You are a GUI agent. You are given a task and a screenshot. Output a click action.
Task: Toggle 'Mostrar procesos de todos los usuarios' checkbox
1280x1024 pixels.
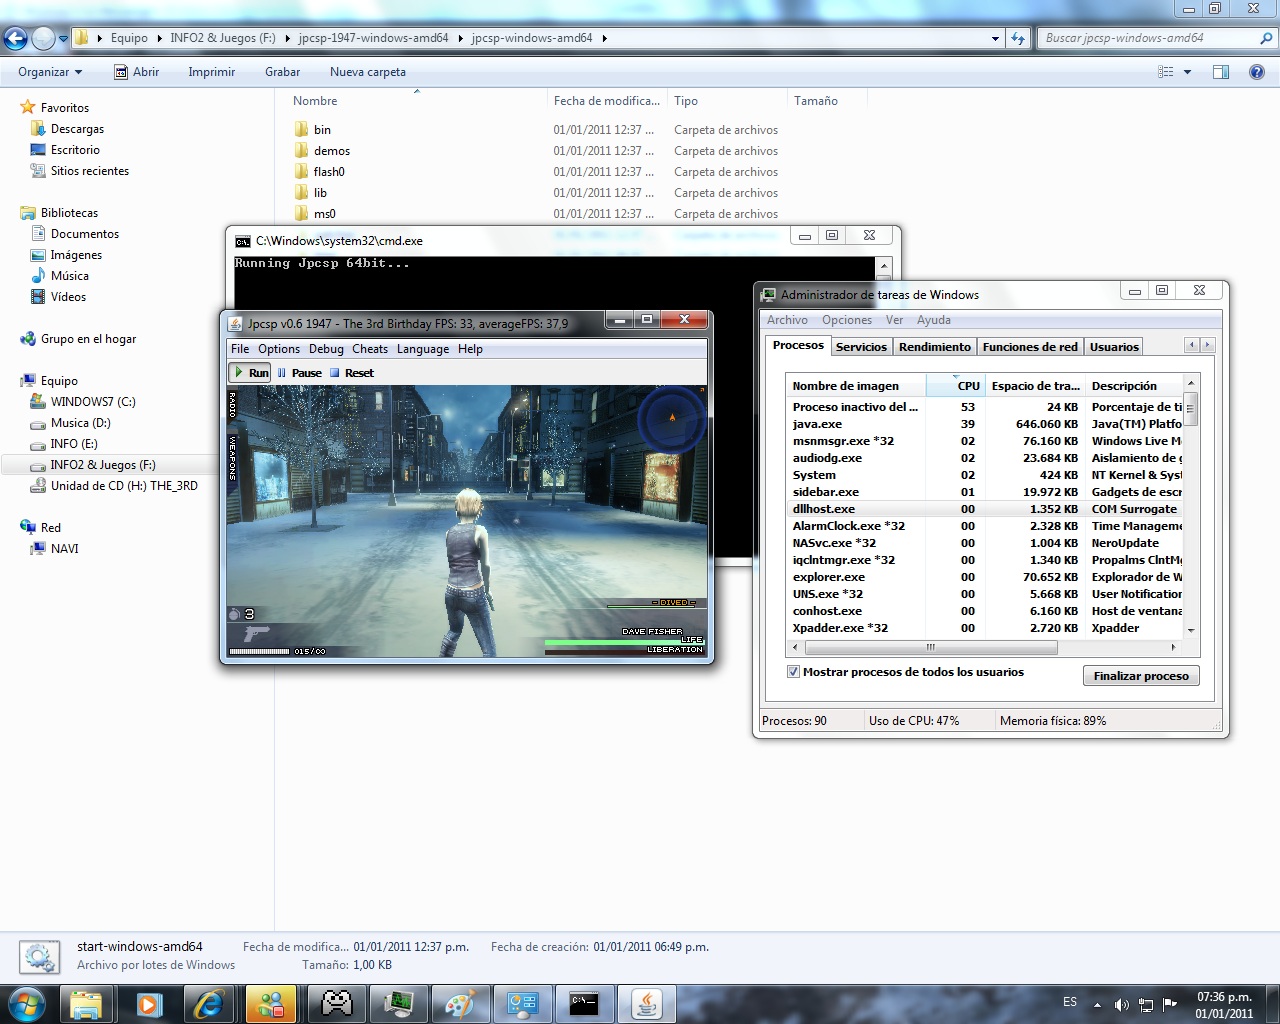click(x=793, y=672)
